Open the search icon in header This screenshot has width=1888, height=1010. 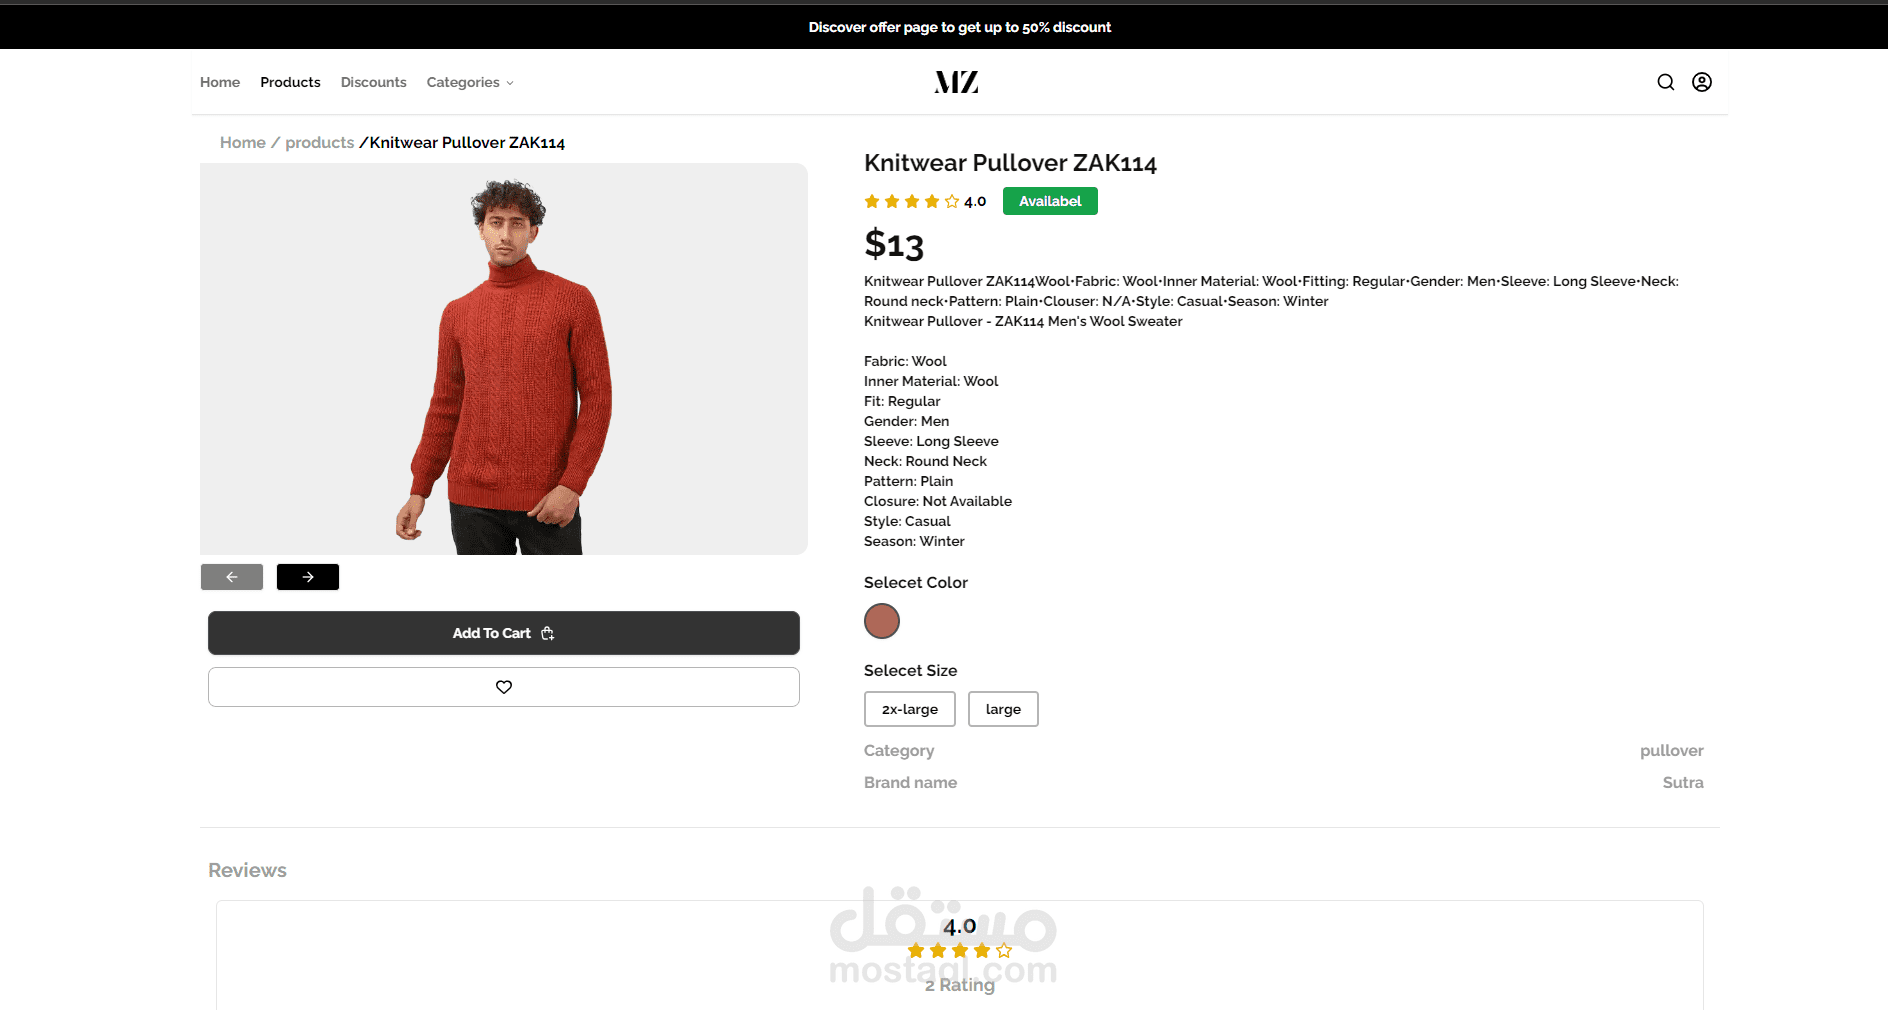click(1665, 82)
